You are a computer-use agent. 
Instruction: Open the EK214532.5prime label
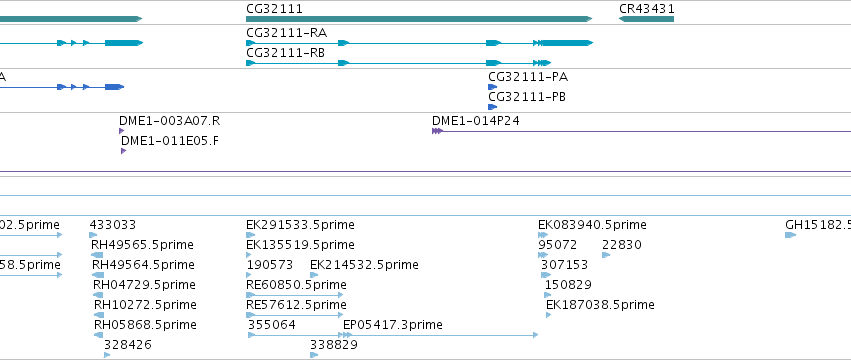tap(364, 264)
